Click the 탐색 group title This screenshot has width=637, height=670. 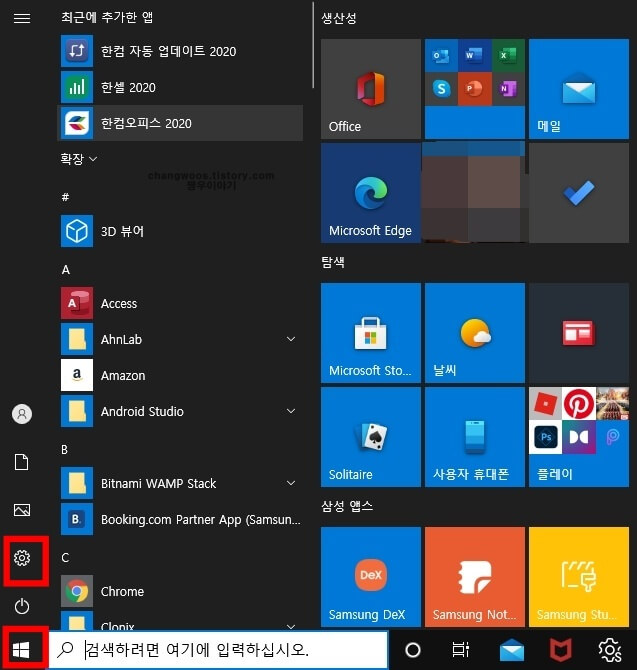(333, 262)
